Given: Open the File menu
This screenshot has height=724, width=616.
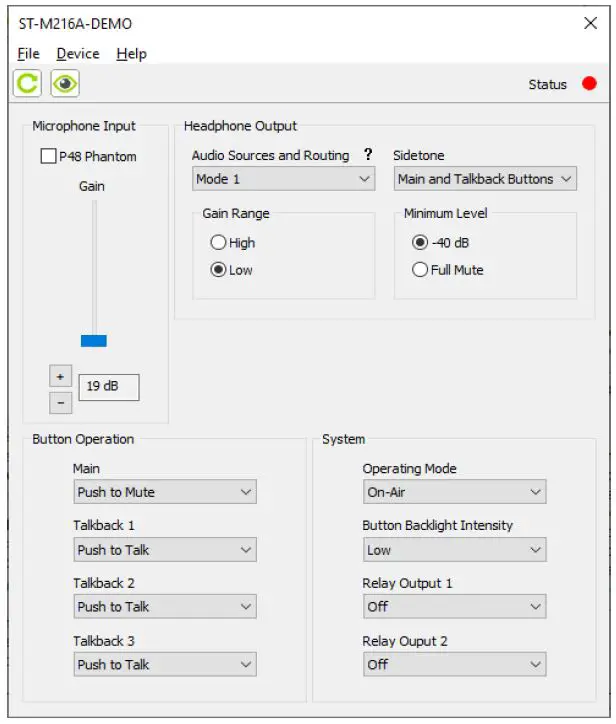Looking at the screenshot, I should click(29, 53).
